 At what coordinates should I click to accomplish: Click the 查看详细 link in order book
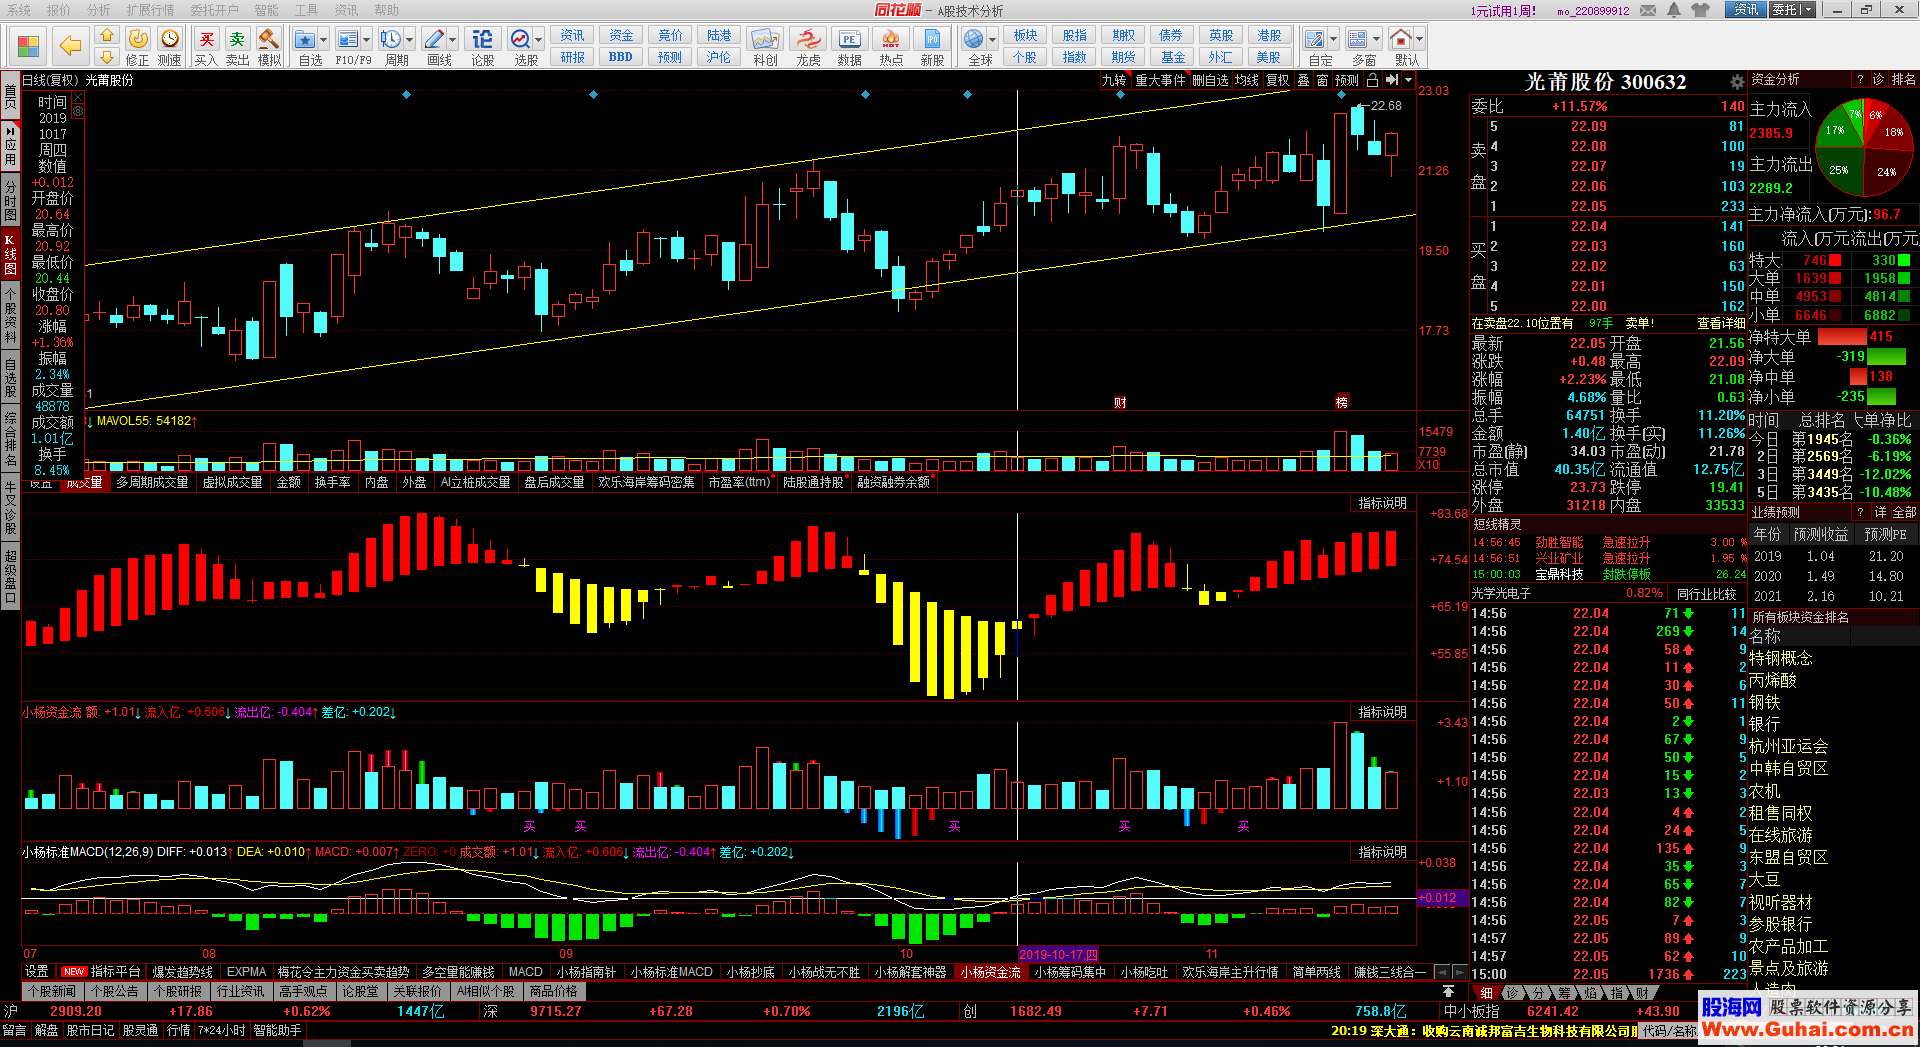tap(1720, 324)
